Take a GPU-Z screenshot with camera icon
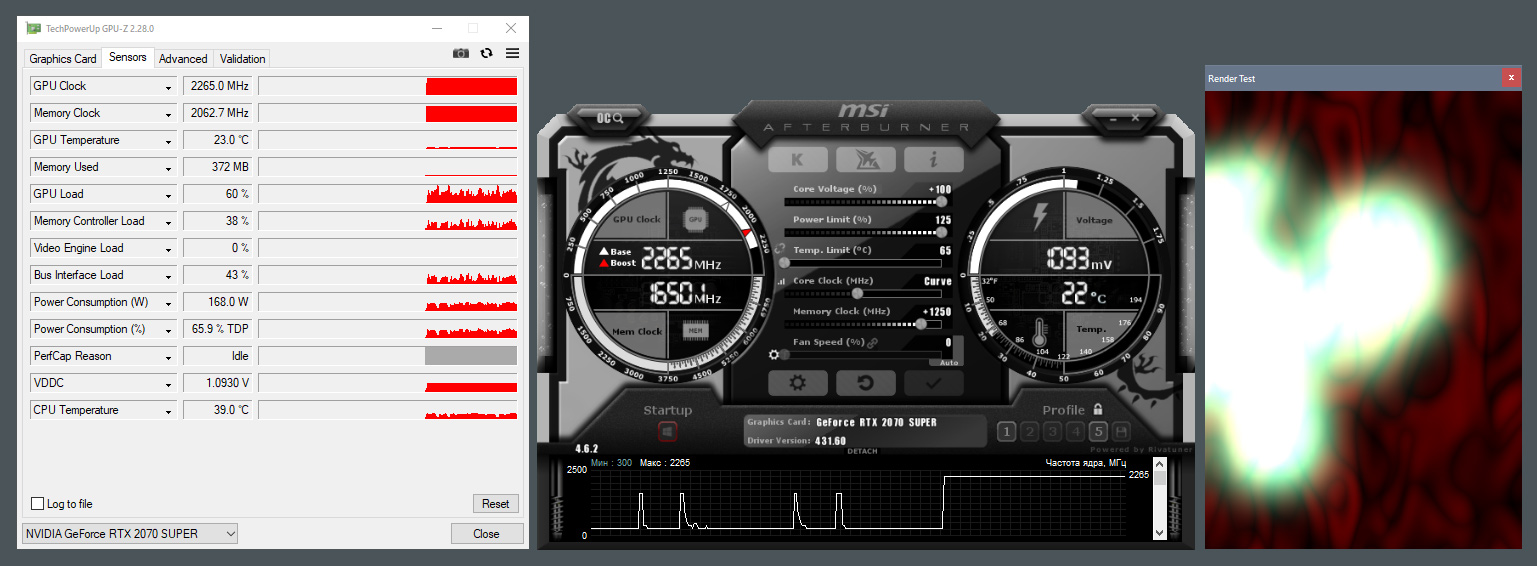This screenshot has width=1537, height=566. point(460,53)
